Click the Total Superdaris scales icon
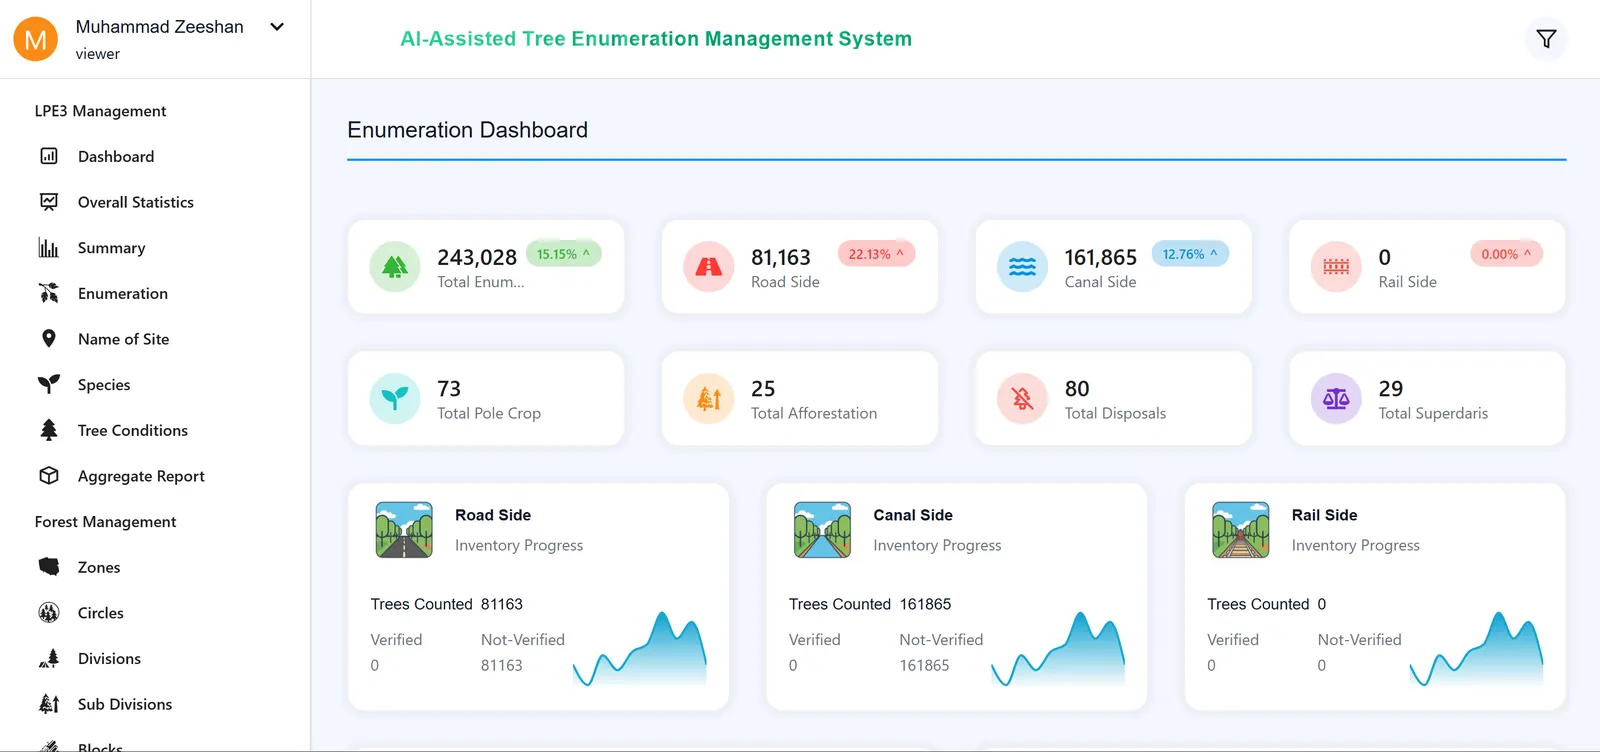 [1336, 398]
